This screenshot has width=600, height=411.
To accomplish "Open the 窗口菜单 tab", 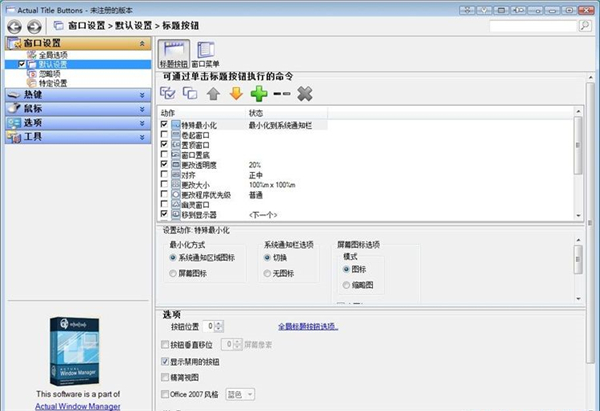I will tap(206, 54).
